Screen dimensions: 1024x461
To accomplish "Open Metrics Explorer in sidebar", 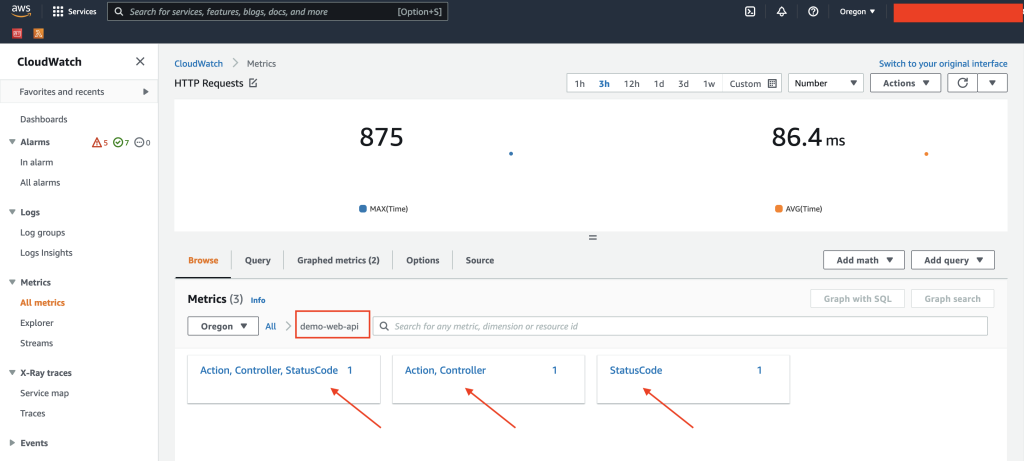I will [x=37, y=323].
